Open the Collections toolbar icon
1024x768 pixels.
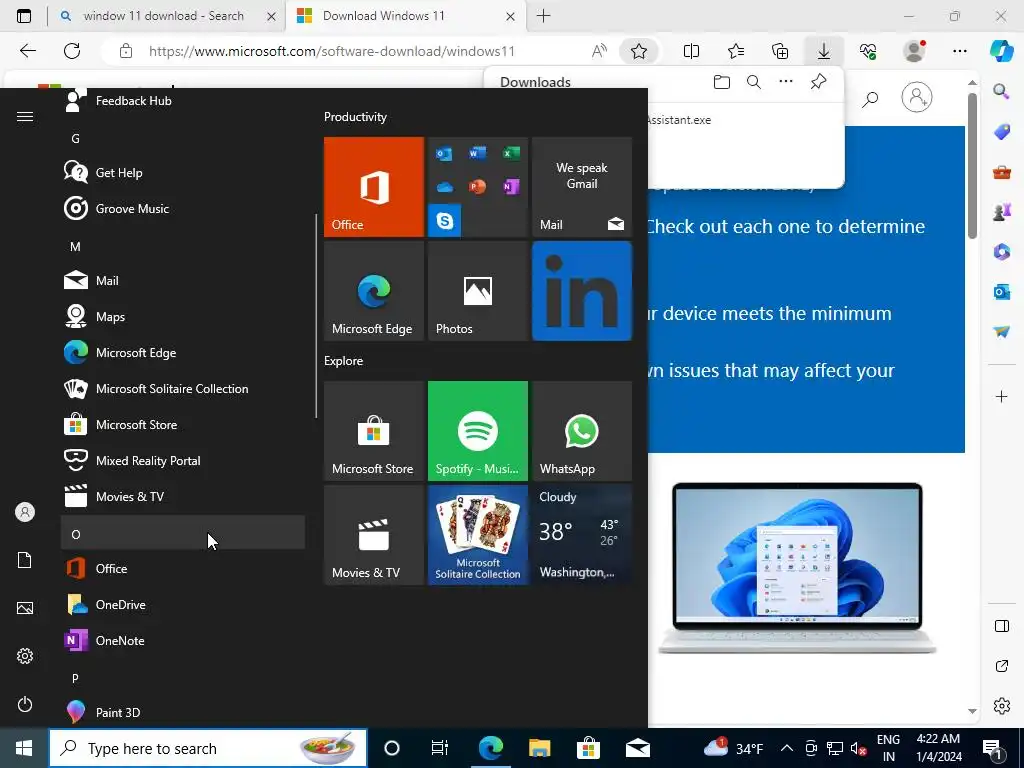780,51
